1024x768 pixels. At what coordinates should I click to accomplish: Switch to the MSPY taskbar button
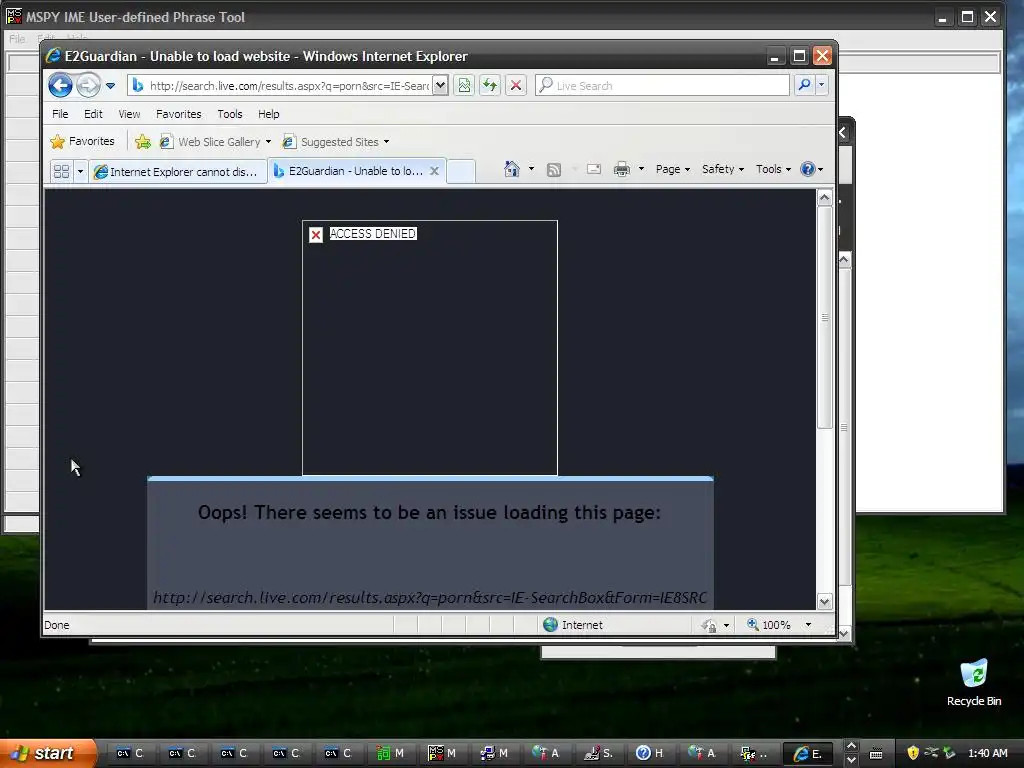tap(442, 753)
